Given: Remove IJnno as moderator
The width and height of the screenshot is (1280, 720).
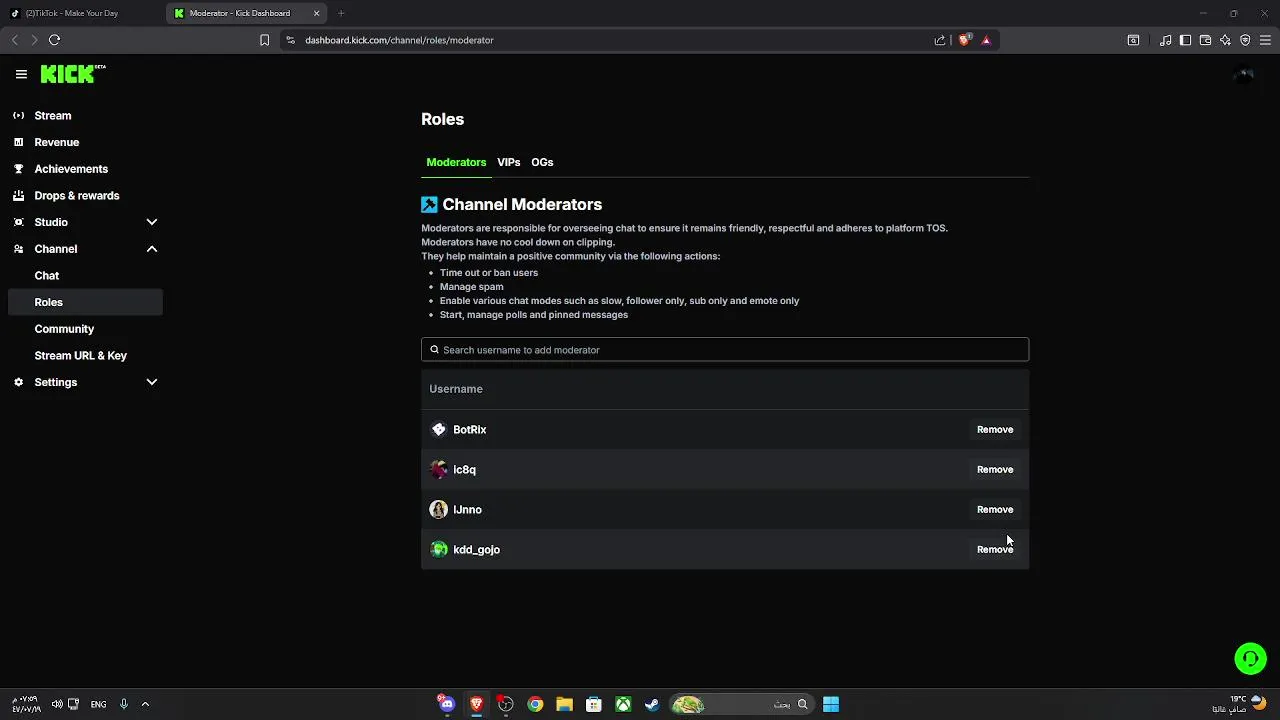Looking at the screenshot, I should click(x=995, y=509).
